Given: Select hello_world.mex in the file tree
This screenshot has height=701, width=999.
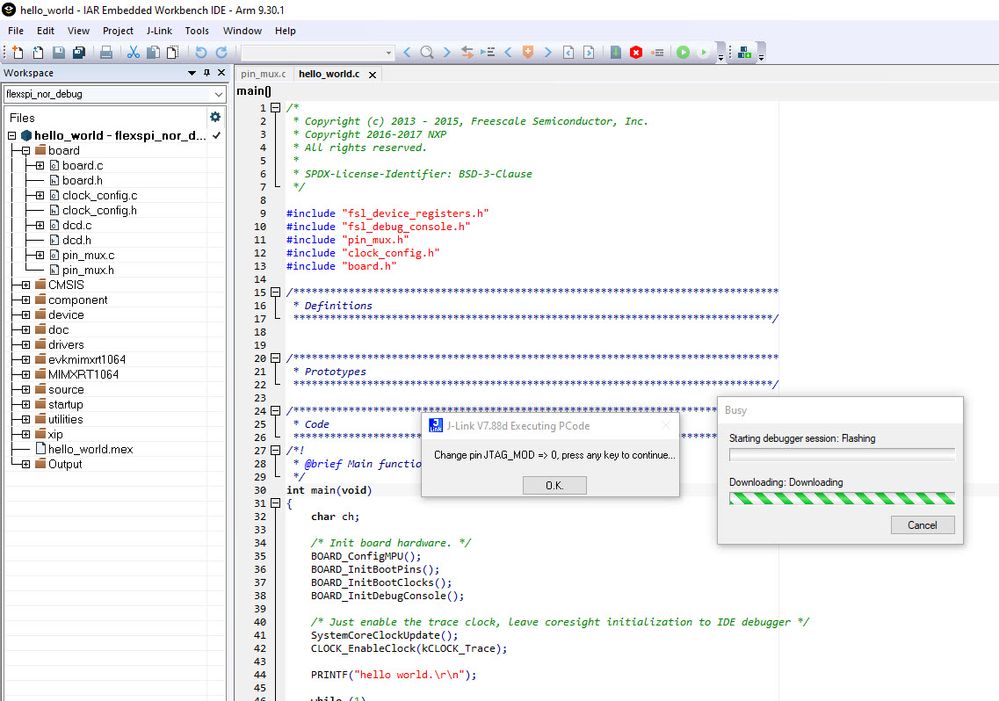Looking at the screenshot, I should point(90,449).
